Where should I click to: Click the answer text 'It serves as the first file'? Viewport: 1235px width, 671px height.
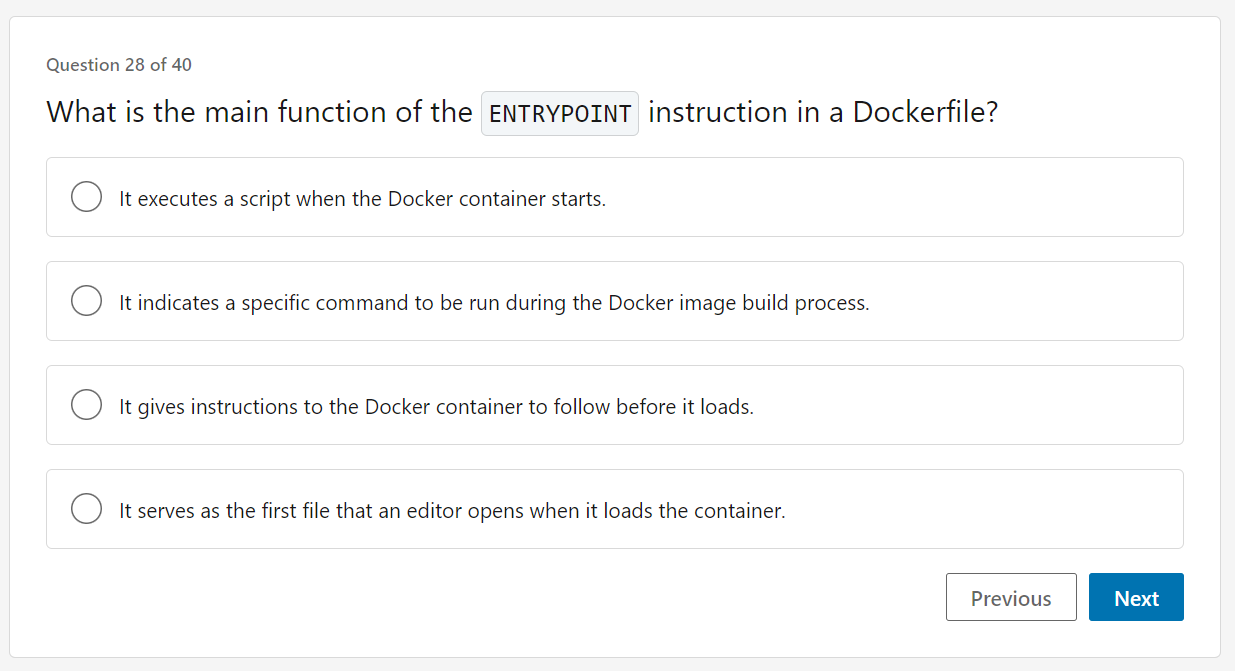click(452, 511)
